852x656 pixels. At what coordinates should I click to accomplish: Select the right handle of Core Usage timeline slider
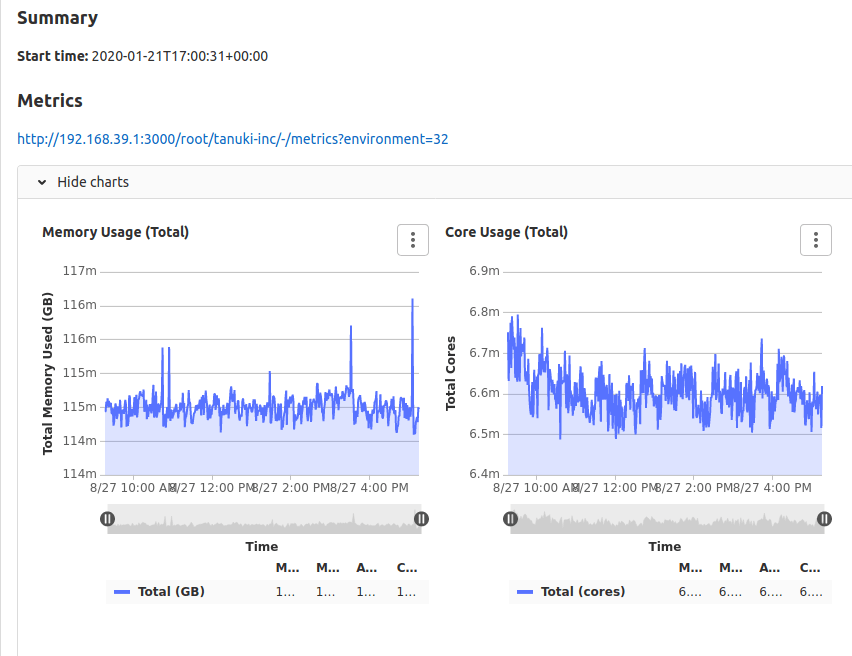[824, 518]
